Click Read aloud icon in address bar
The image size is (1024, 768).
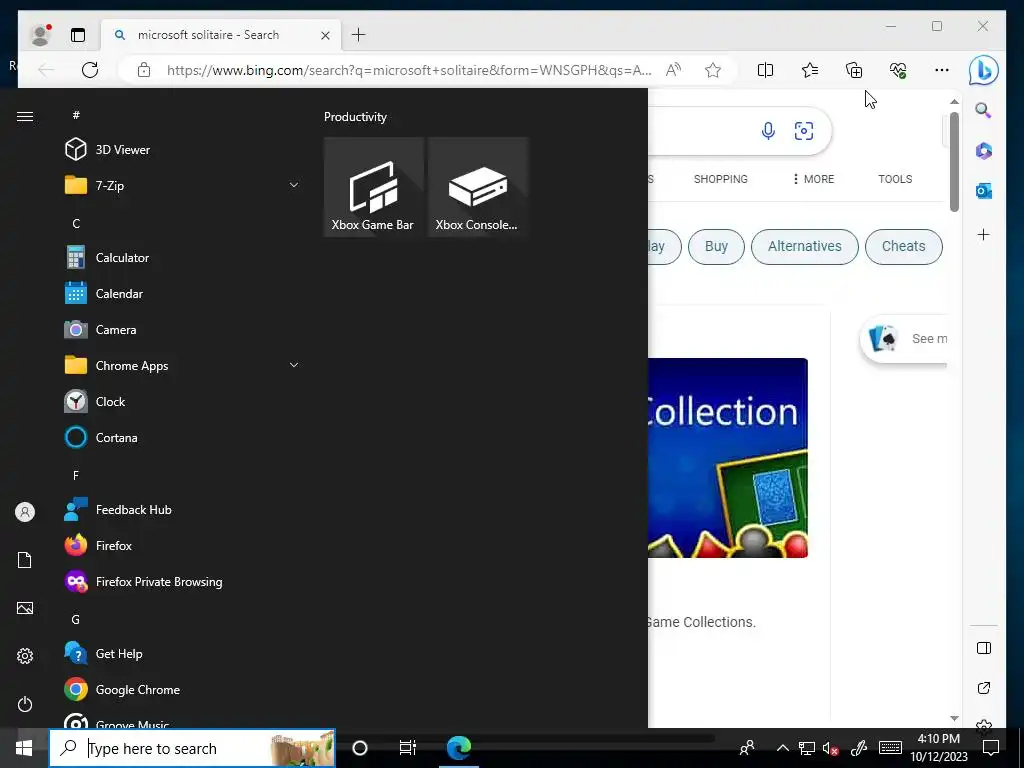(x=673, y=70)
